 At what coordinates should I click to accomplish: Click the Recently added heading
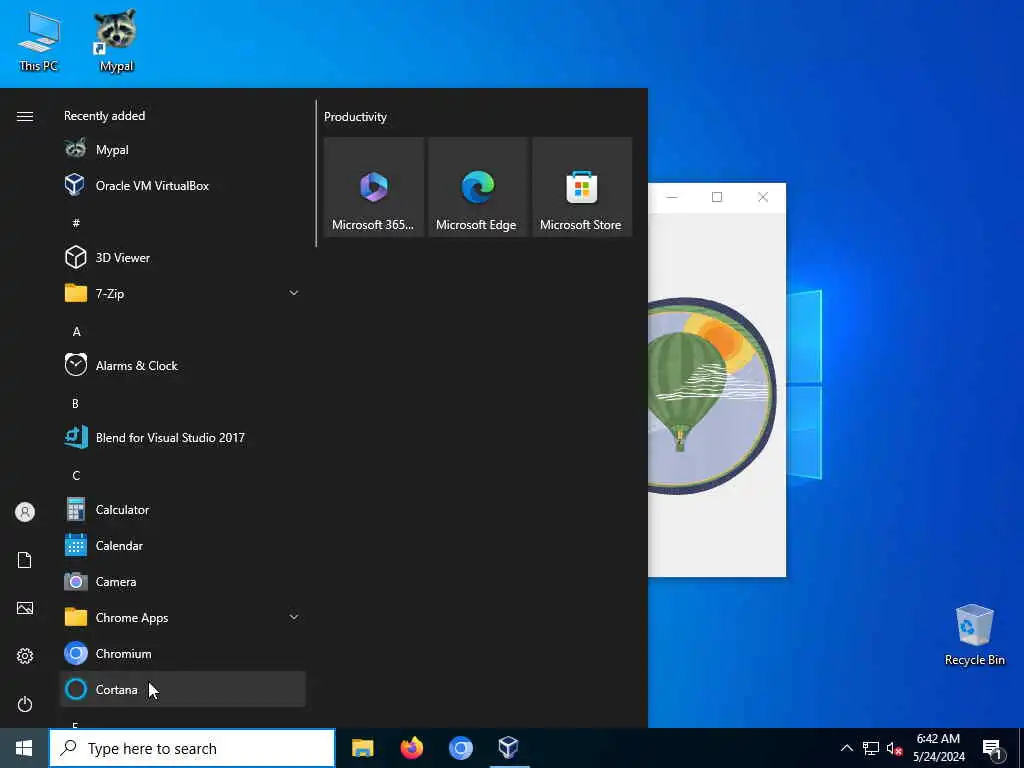tap(104, 116)
